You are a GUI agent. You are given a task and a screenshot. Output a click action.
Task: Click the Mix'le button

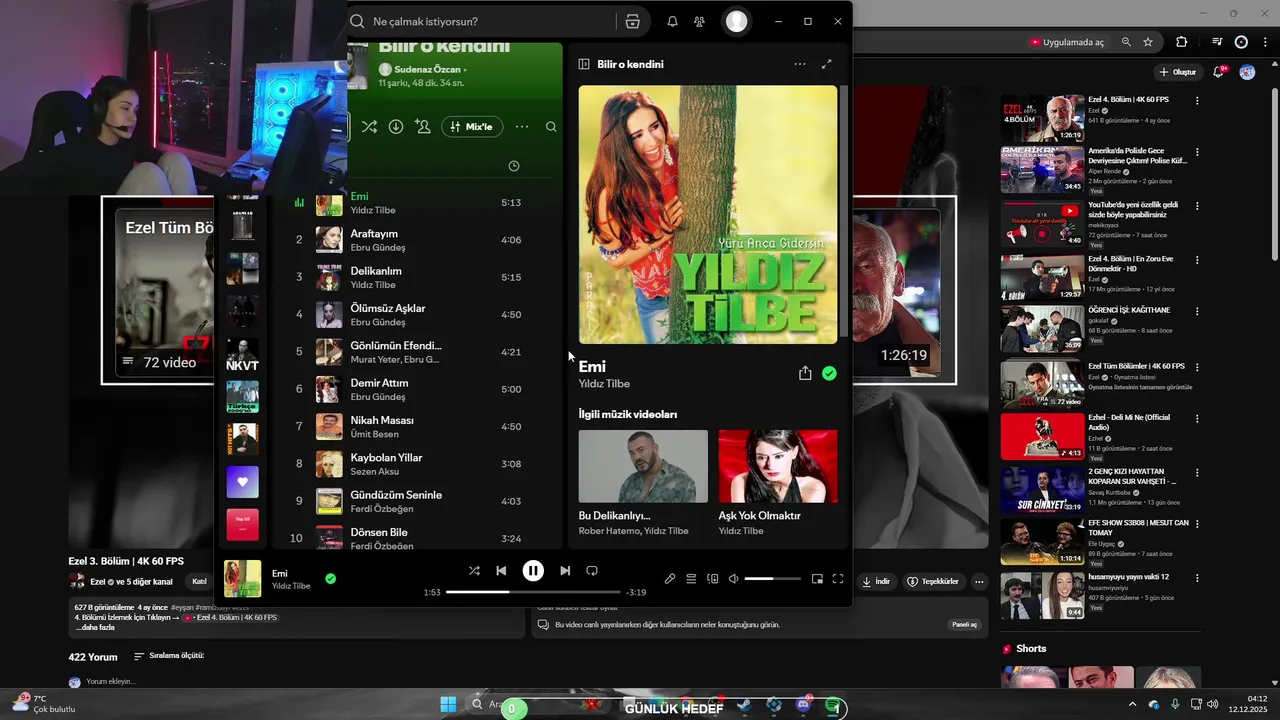472,127
